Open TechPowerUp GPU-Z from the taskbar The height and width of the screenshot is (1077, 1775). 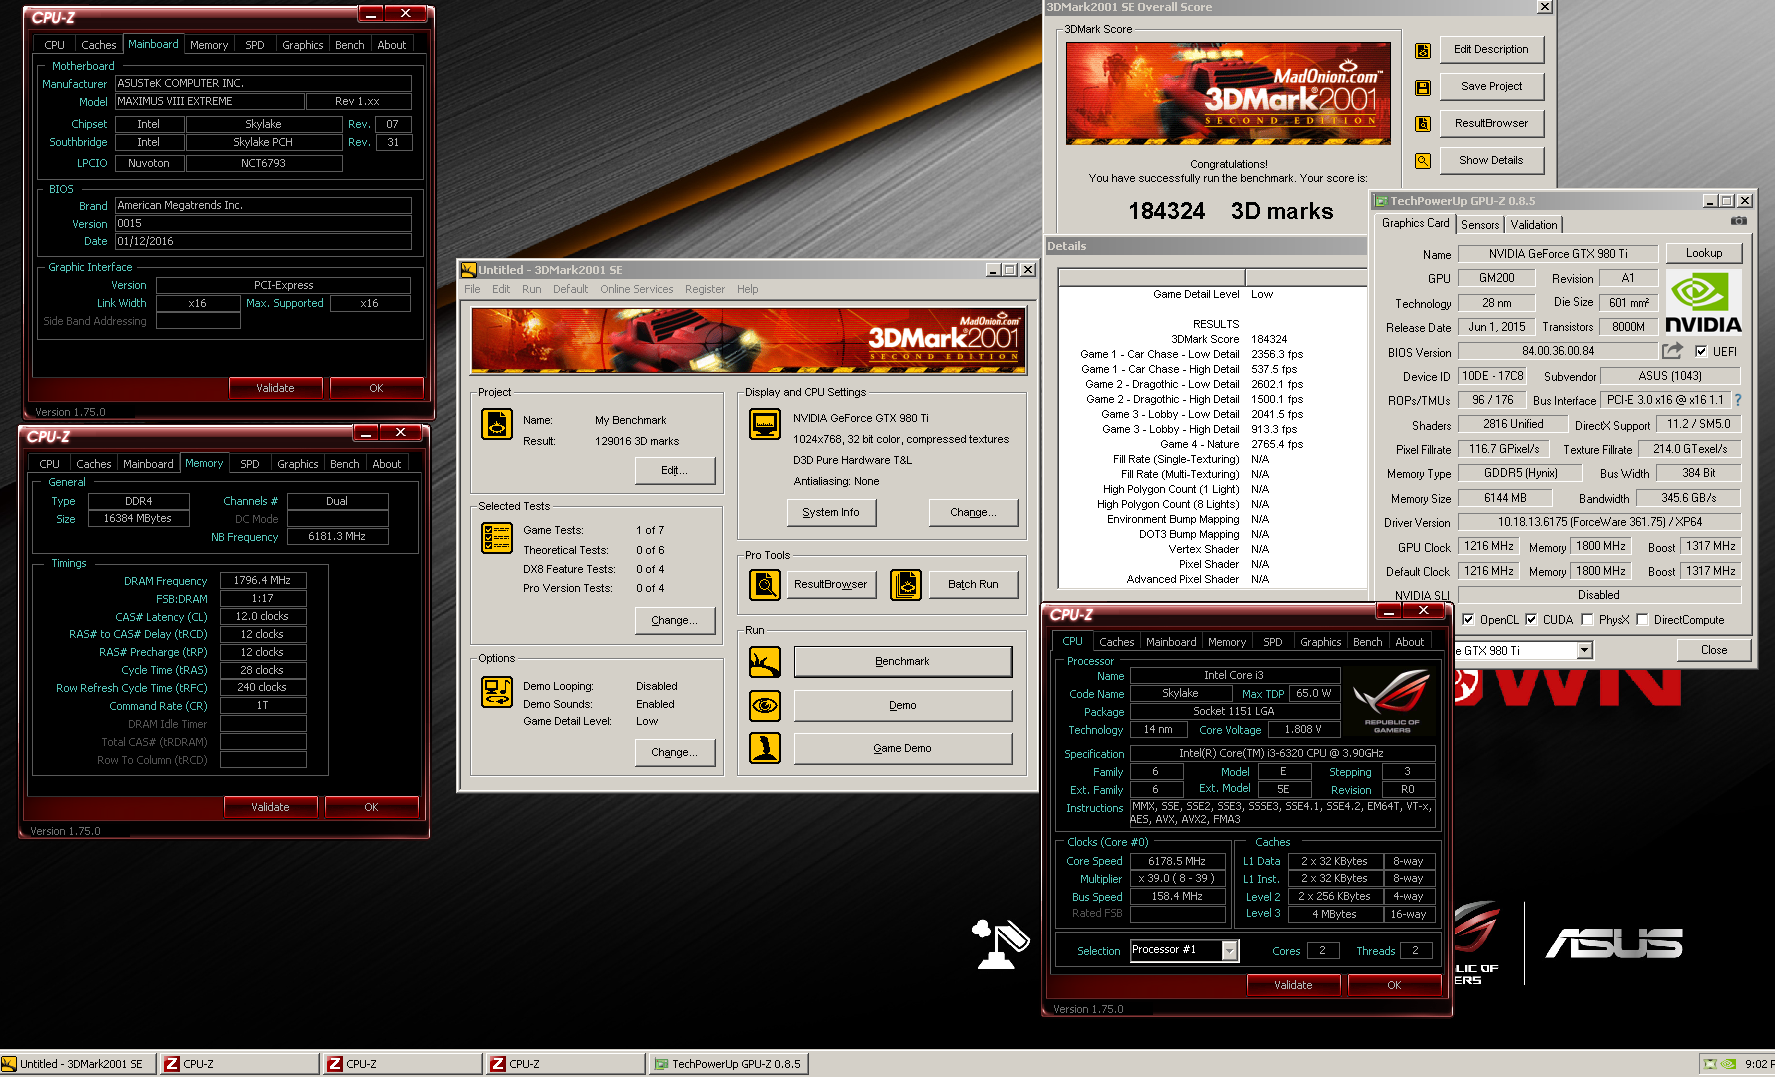click(728, 1064)
